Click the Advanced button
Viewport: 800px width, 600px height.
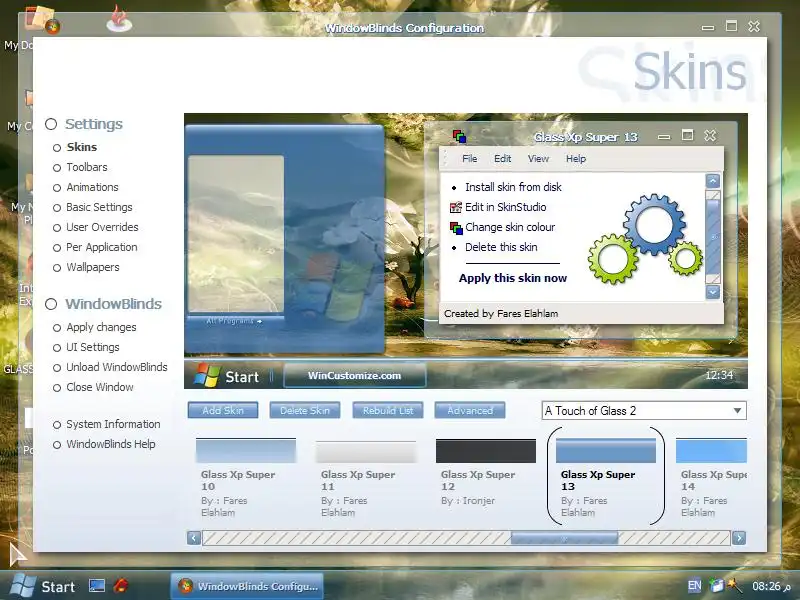470,410
